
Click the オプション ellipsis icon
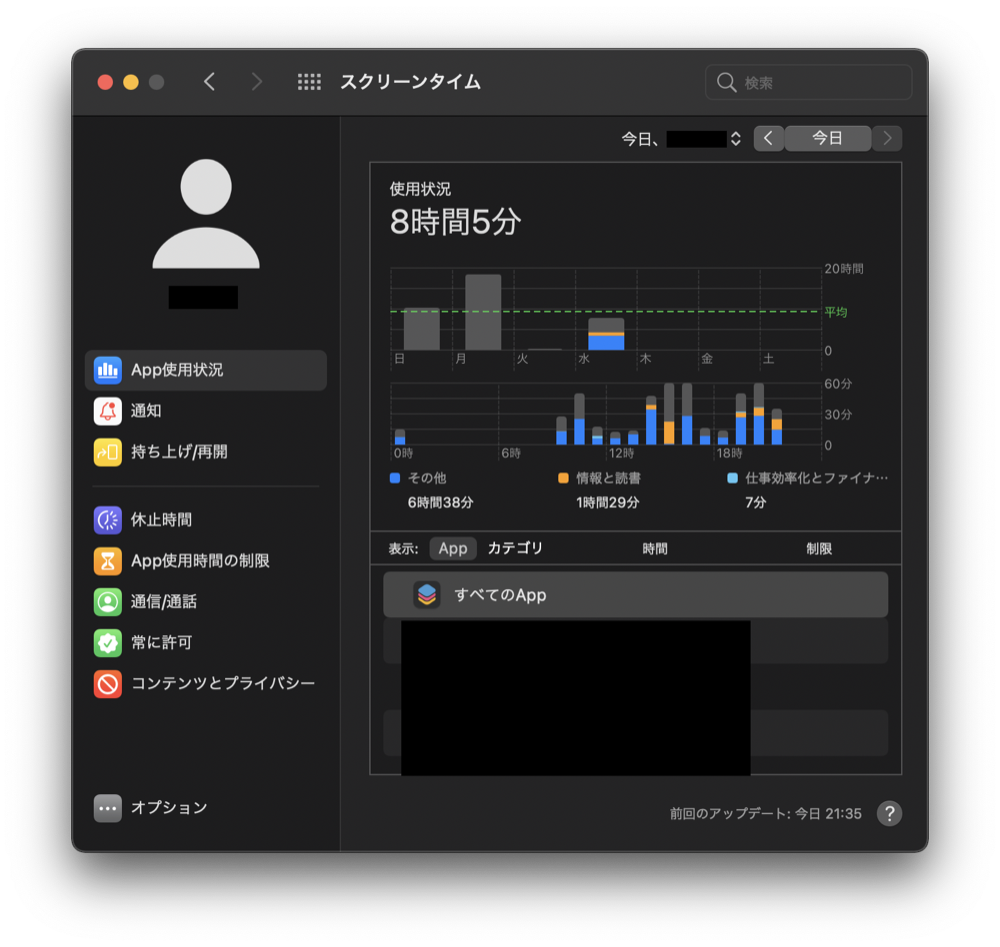point(108,808)
